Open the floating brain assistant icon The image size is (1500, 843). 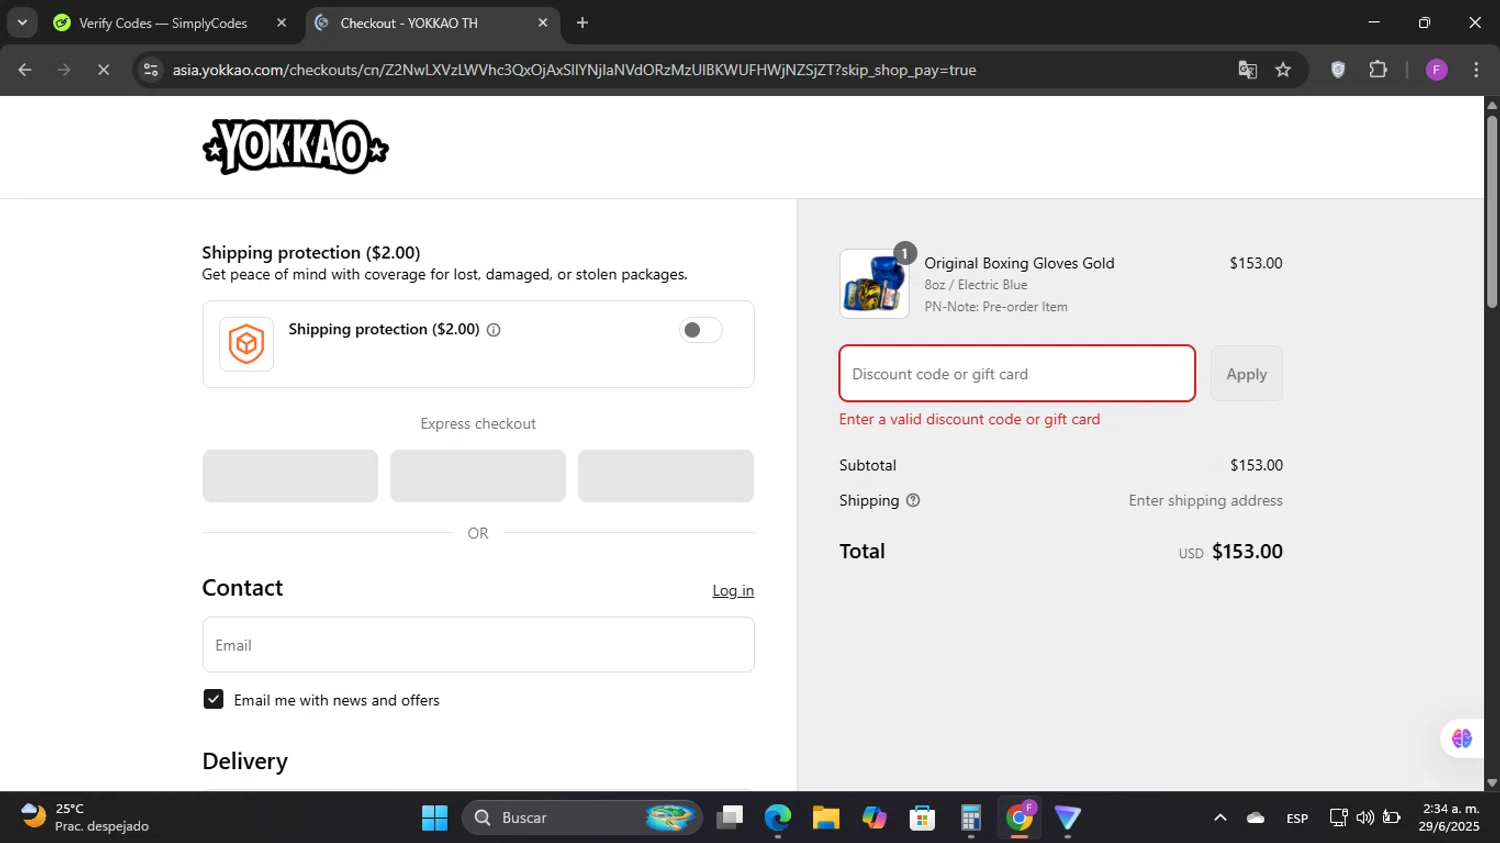pos(1462,738)
